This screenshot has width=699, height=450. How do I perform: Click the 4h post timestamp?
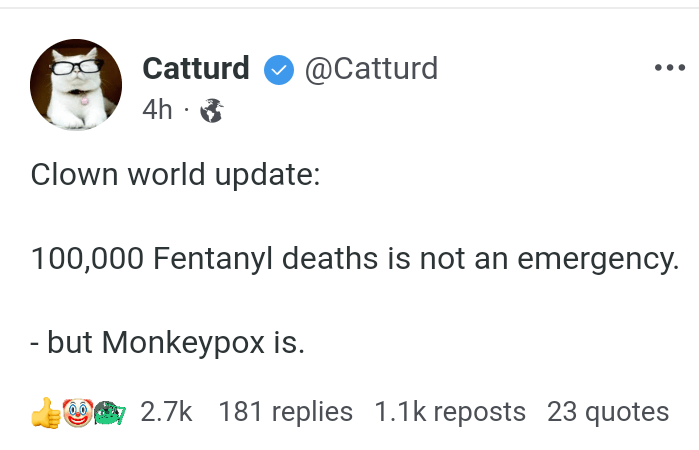pyautogui.click(x=158, y=110)
